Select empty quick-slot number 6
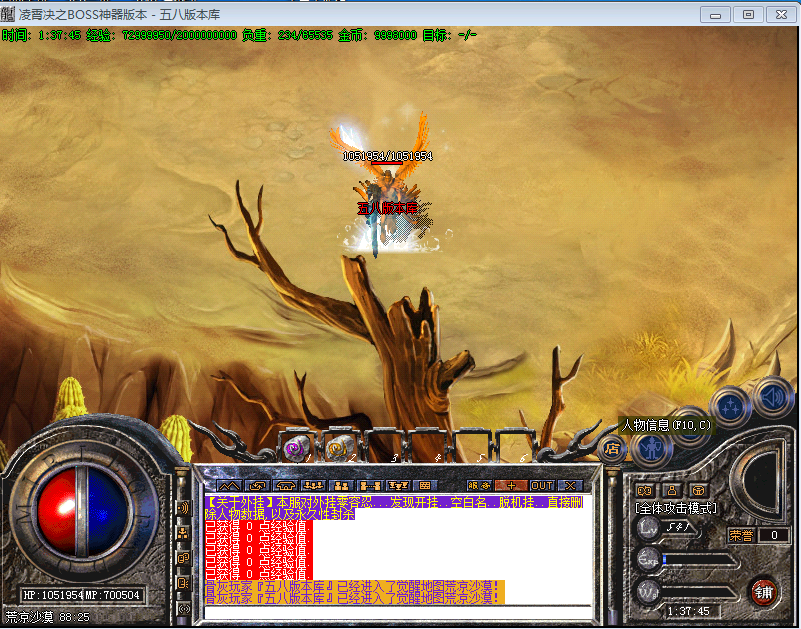 click(x=514, y=446)
